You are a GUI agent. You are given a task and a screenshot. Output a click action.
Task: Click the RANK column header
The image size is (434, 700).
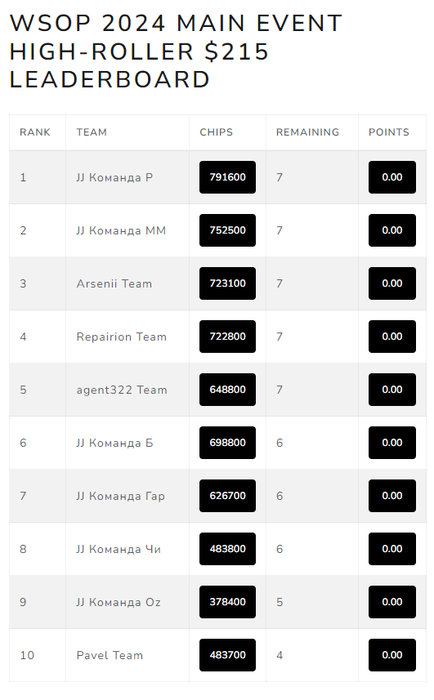click(x=35, y=132)
